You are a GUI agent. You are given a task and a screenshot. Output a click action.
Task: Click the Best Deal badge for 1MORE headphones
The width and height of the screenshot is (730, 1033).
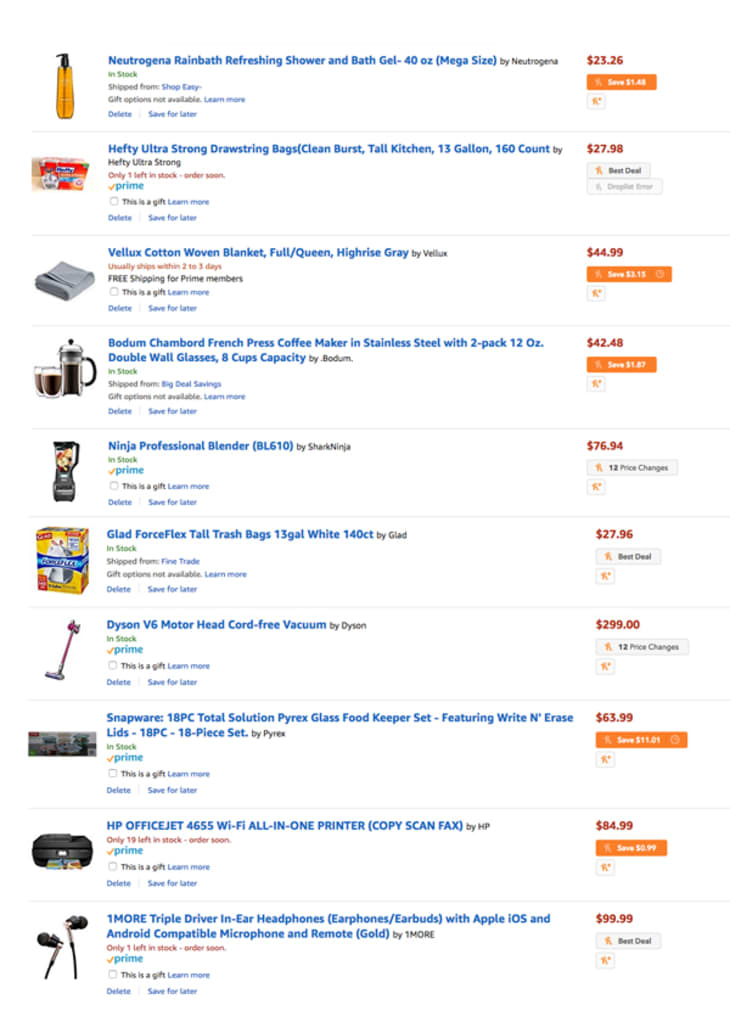(x=627, y=940)
